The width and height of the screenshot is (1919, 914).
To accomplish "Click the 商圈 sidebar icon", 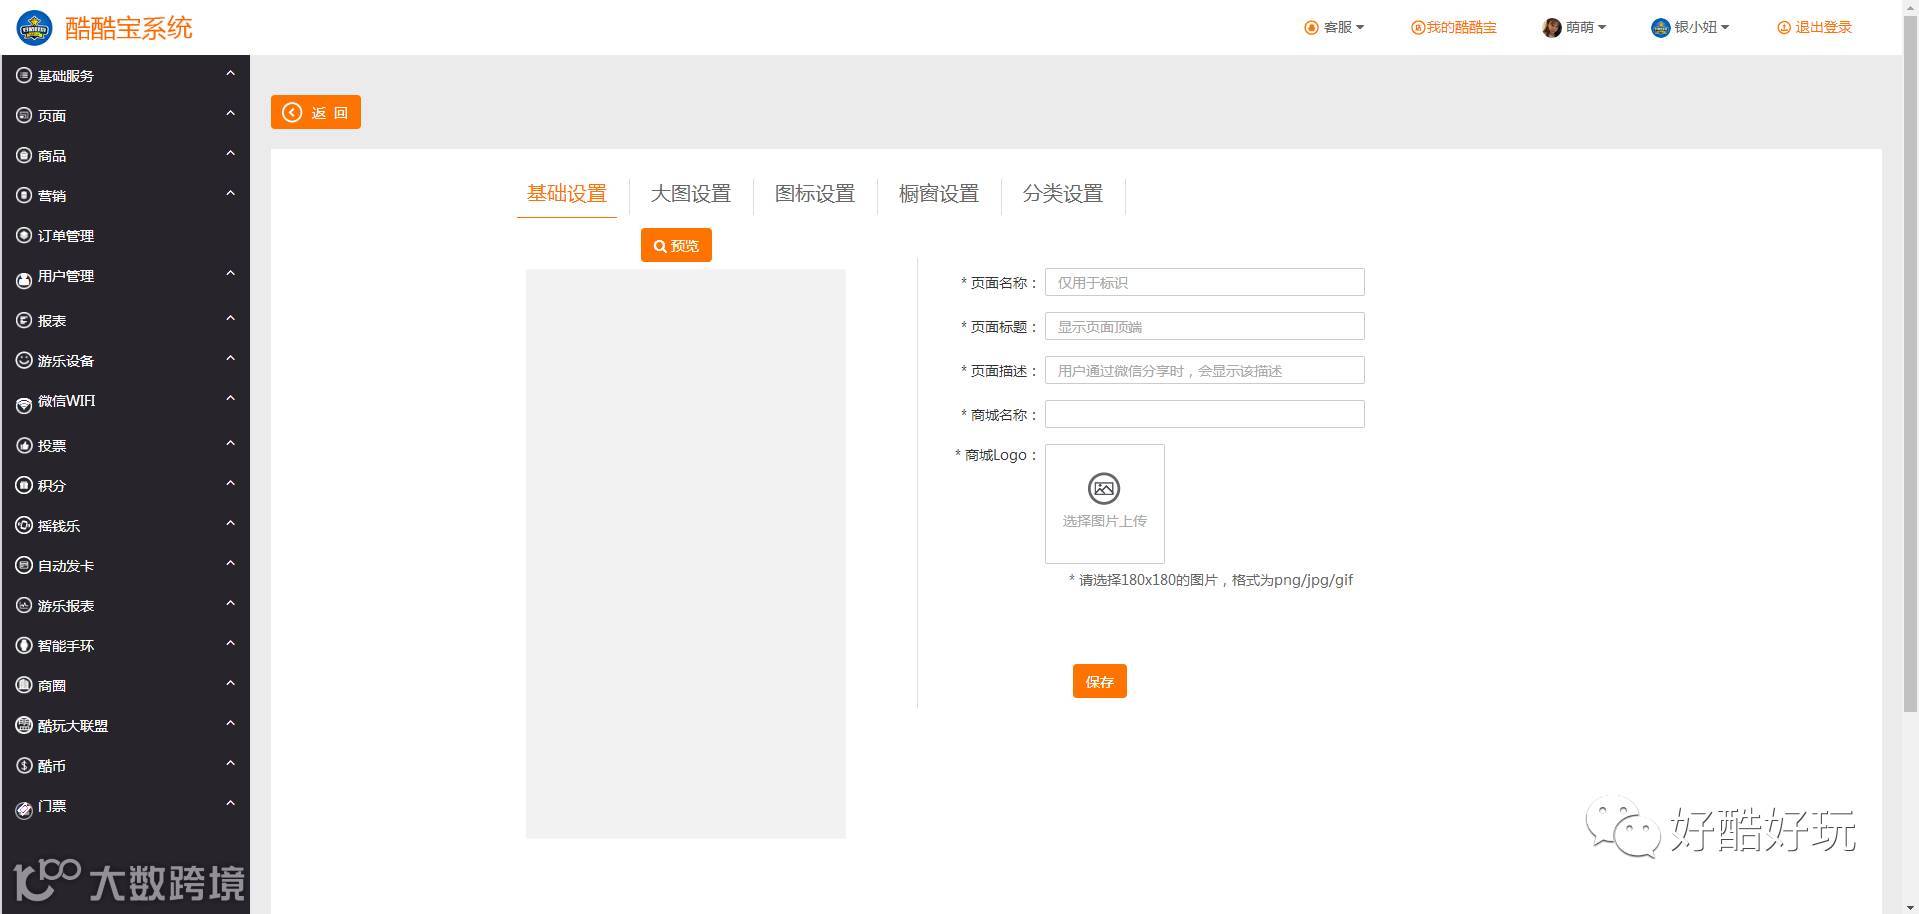I will coord(24,685).
